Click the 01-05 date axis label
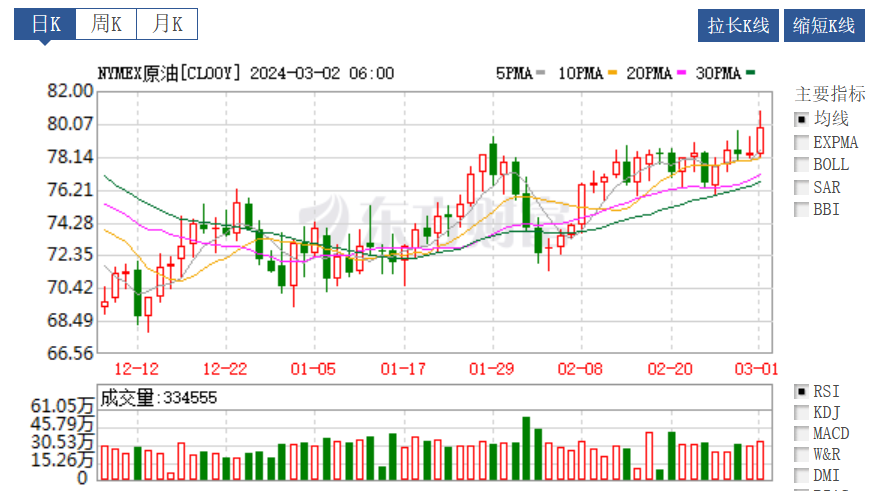 coord(313,369)
